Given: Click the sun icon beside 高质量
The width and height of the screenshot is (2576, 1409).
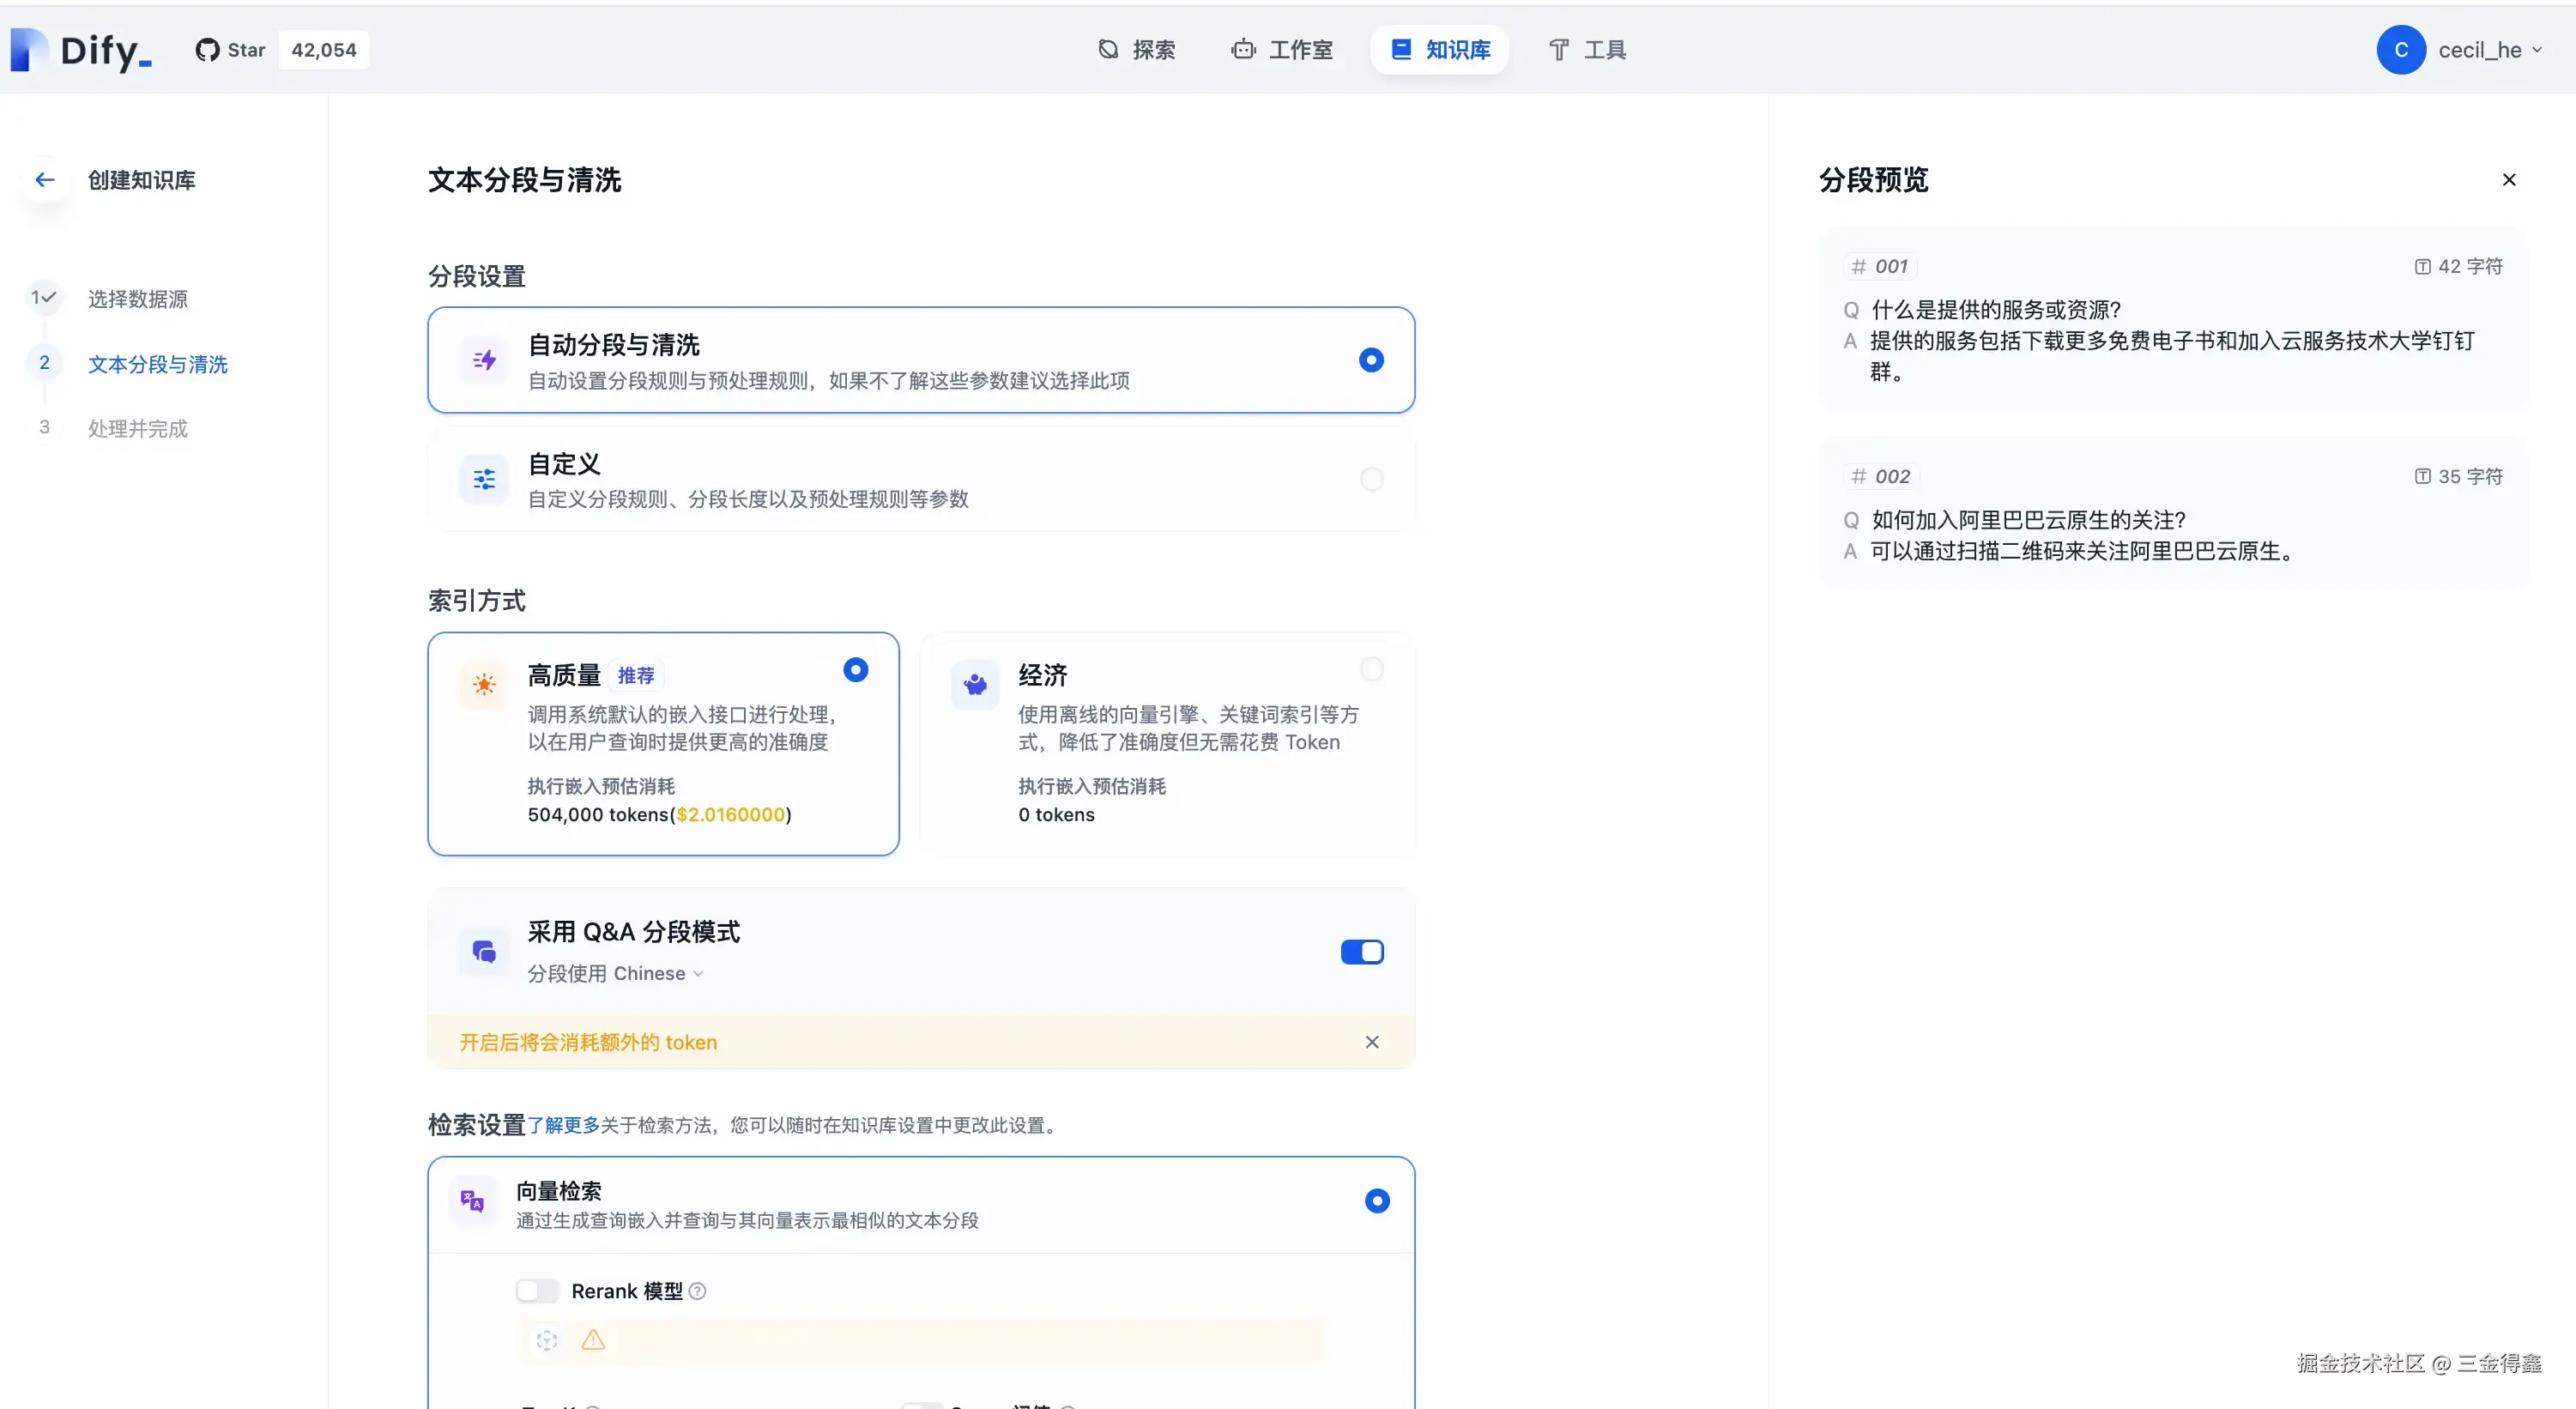Looking at the screenshot, I should click(x=484, y=684).
